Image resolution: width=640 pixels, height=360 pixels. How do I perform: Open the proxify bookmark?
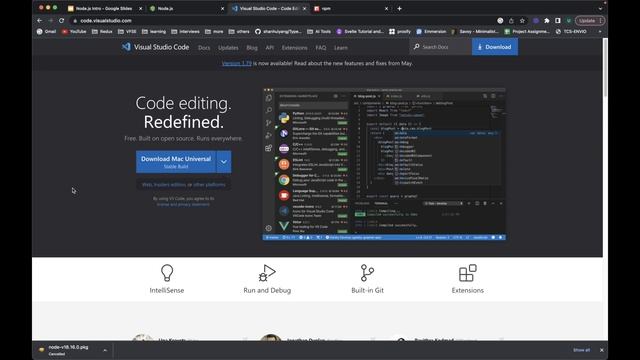pyautogui.click(x=400, y=31)
